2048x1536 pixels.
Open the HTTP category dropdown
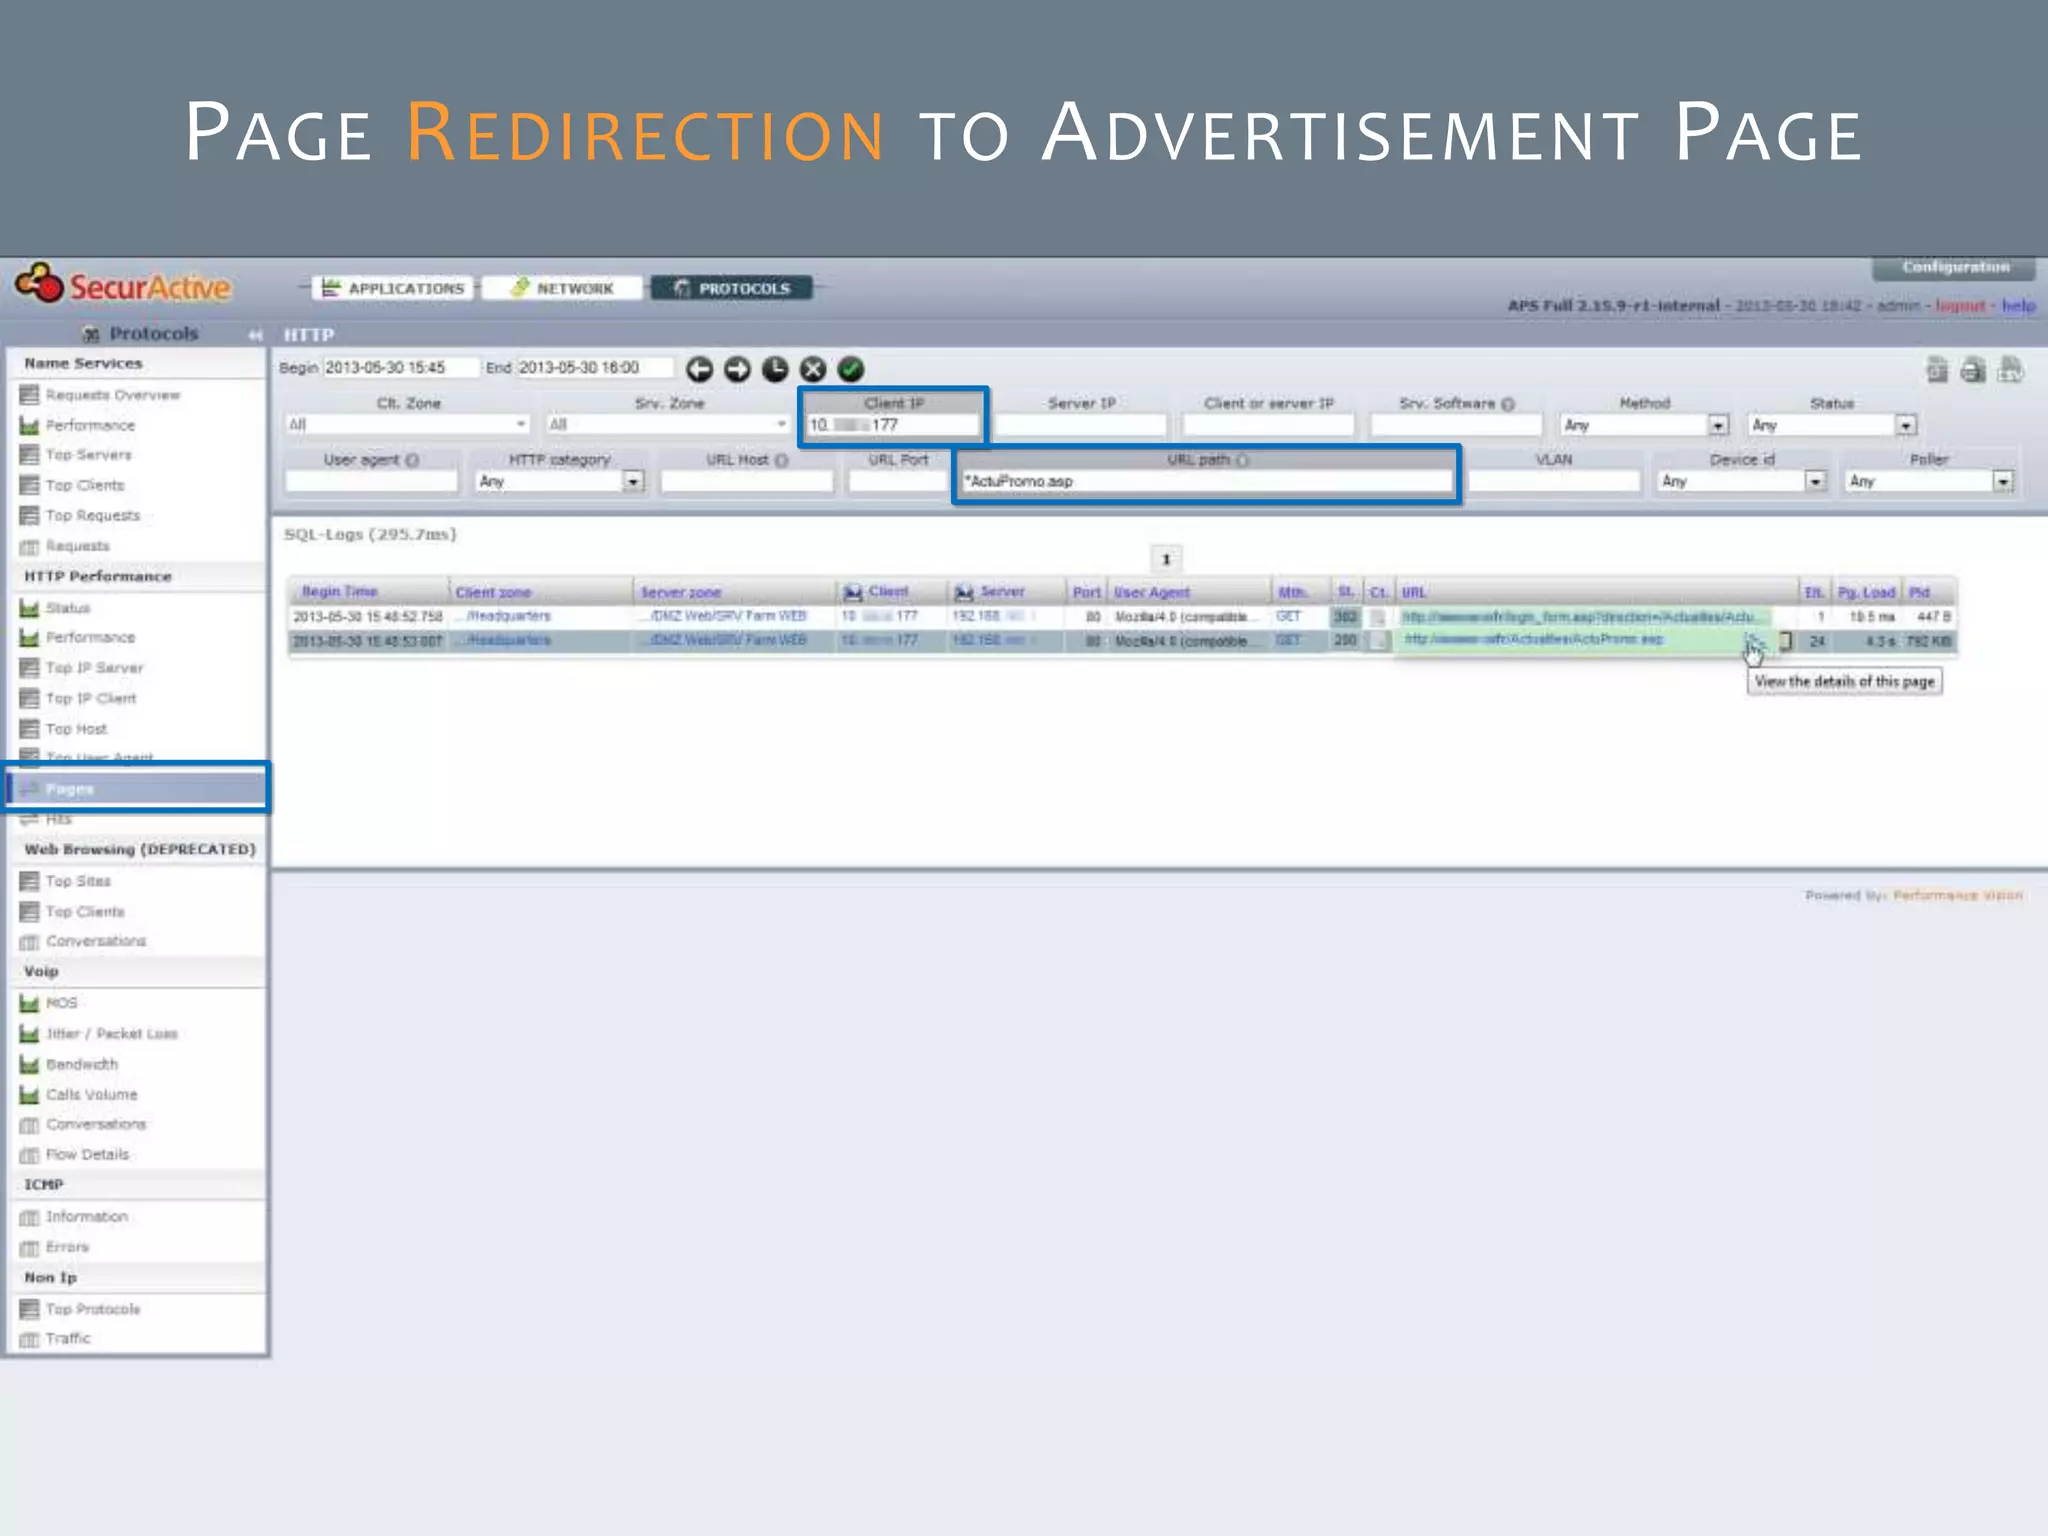tap(559, 482)
